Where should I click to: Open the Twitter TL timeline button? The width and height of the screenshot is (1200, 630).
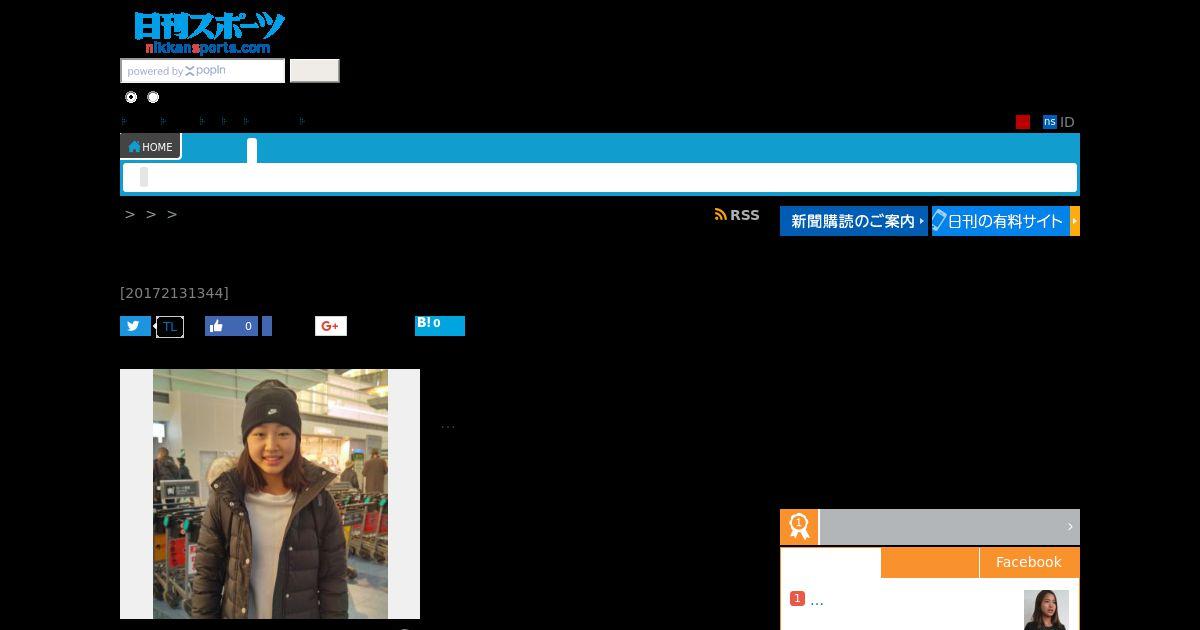[x=170, y=326]
